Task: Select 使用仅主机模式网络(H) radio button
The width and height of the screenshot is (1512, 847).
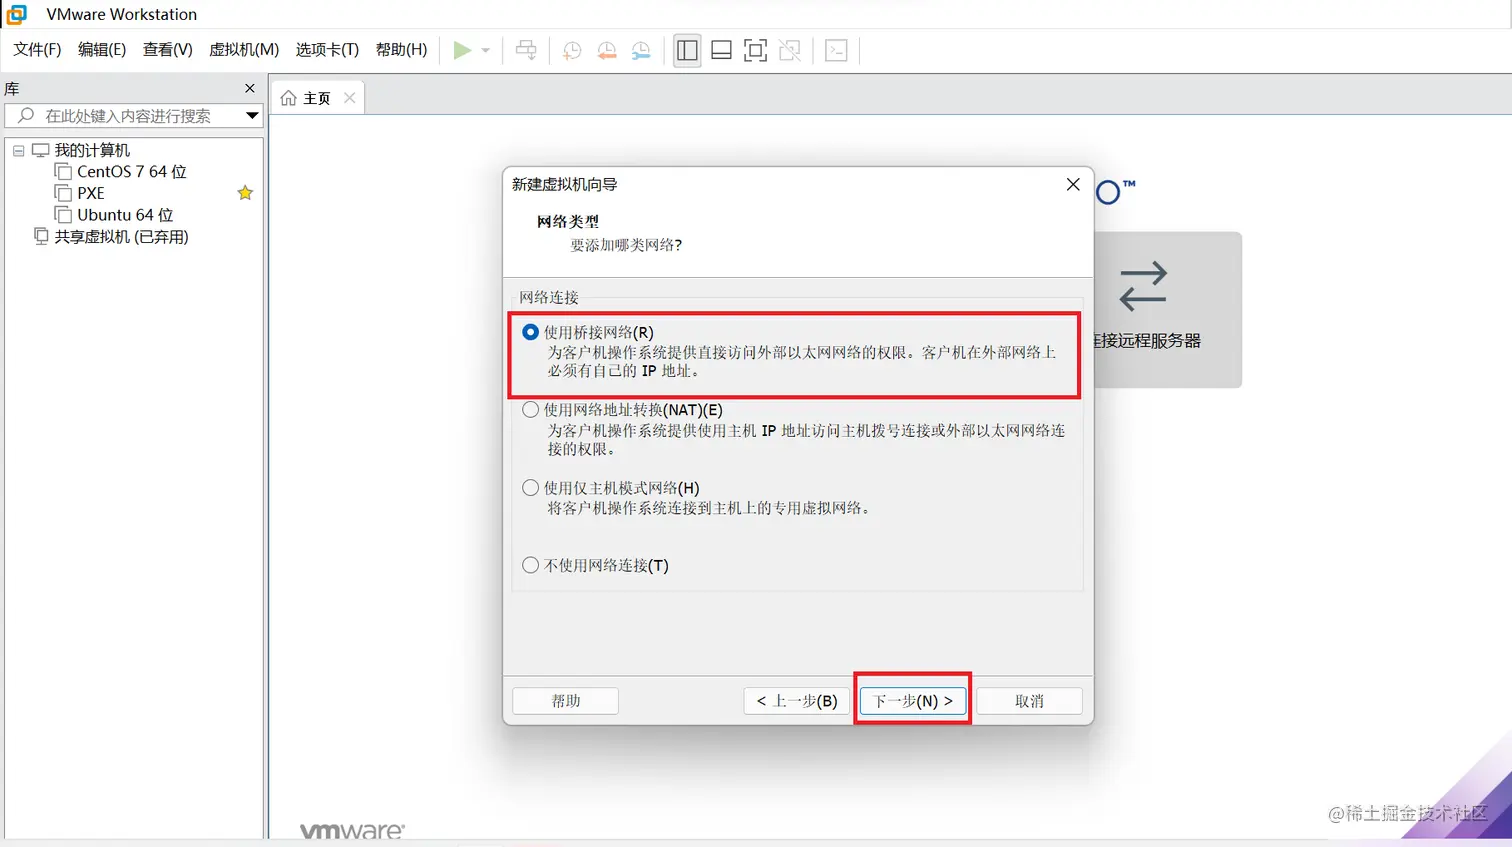Action: (531, 488)
